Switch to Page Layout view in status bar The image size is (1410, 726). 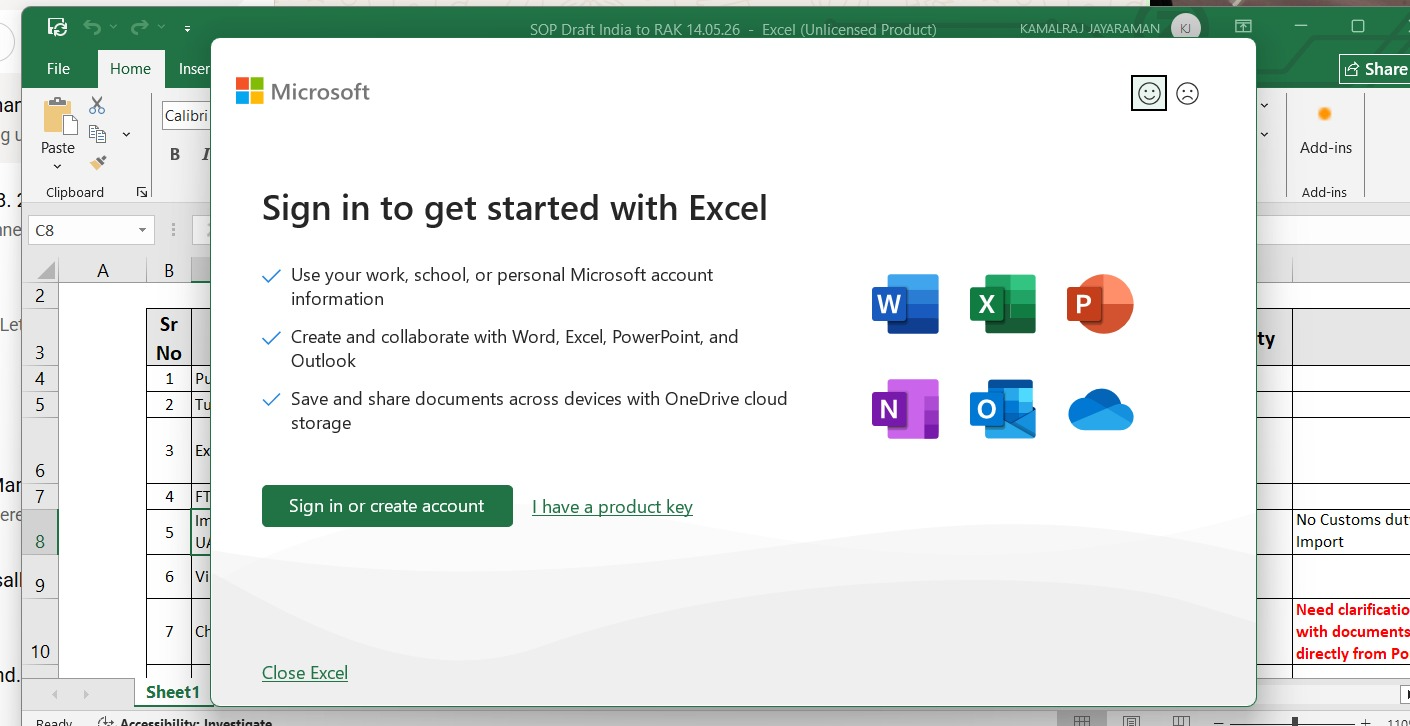click(1131, 720)
